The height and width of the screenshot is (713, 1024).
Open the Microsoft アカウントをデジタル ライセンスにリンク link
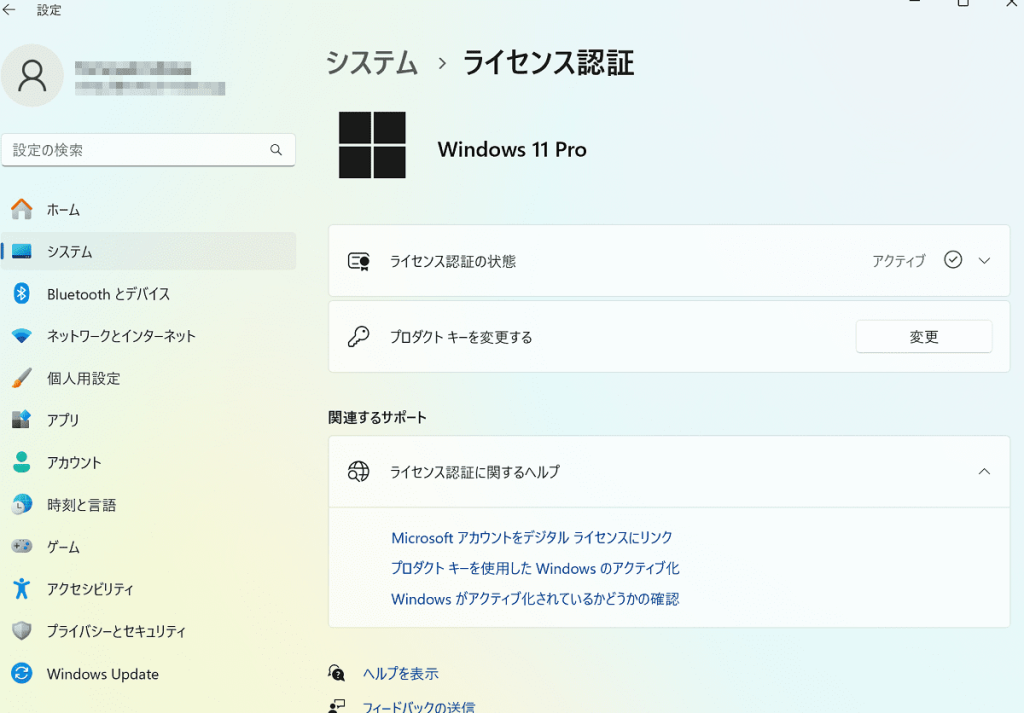tap(531, 537)
